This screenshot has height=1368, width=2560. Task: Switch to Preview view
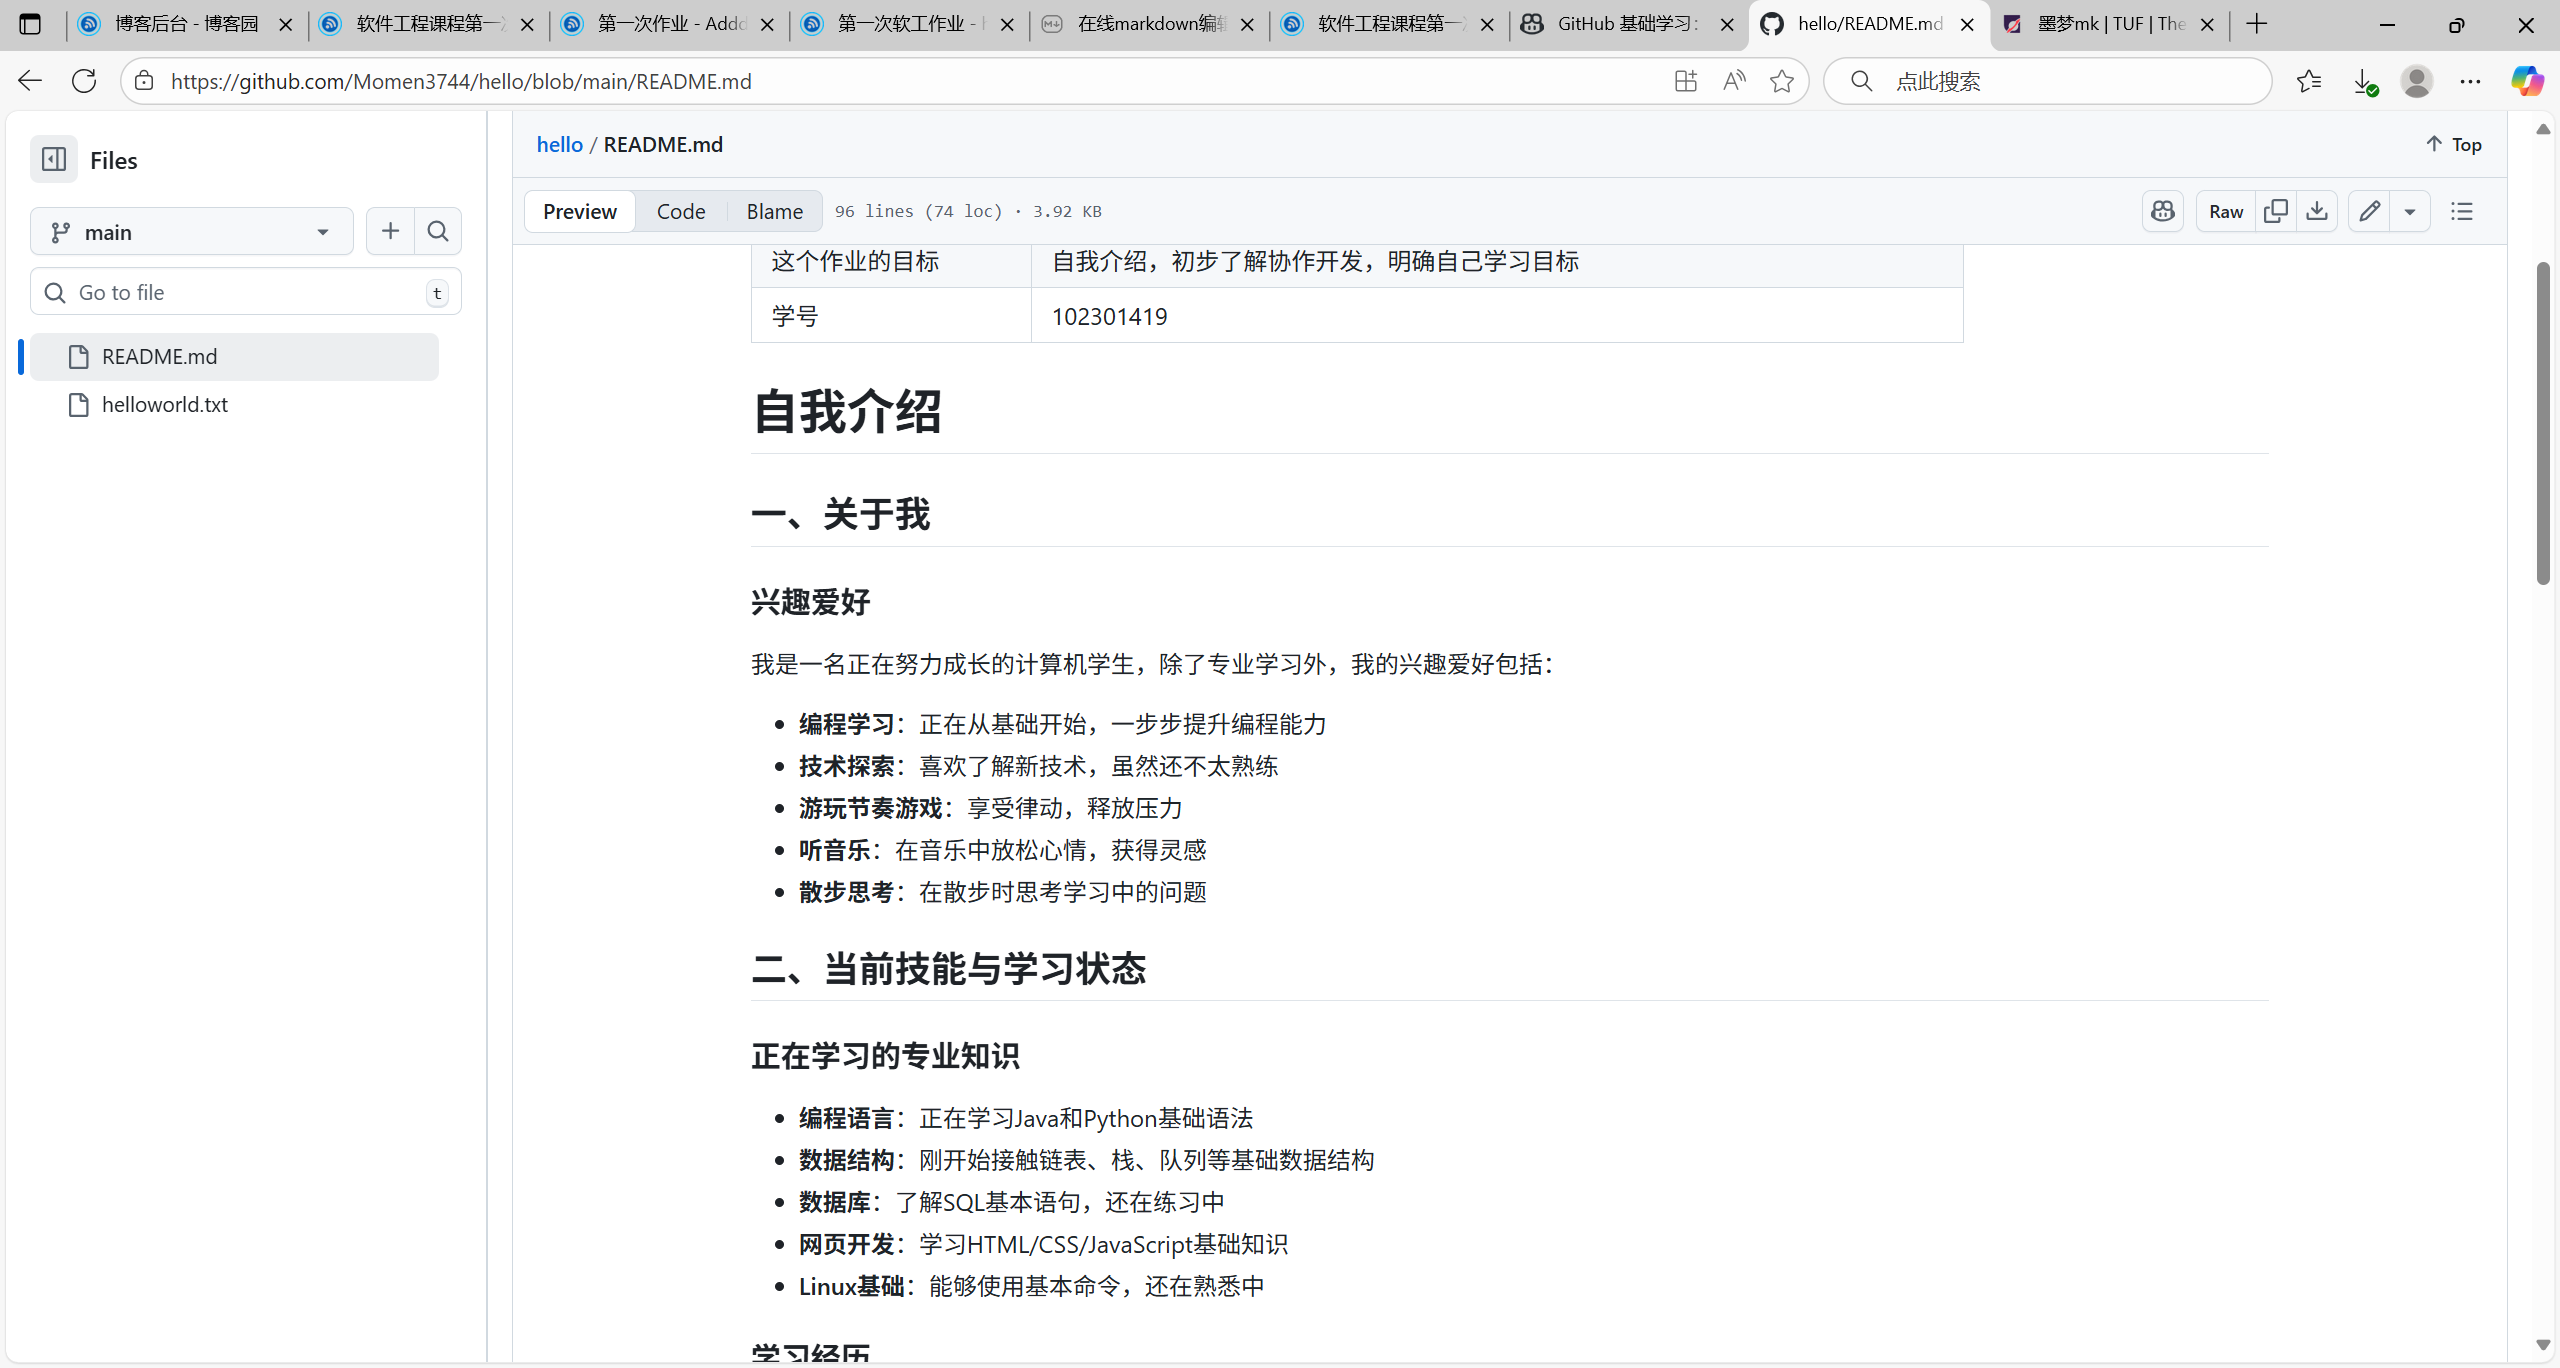(x=580, y=211)
